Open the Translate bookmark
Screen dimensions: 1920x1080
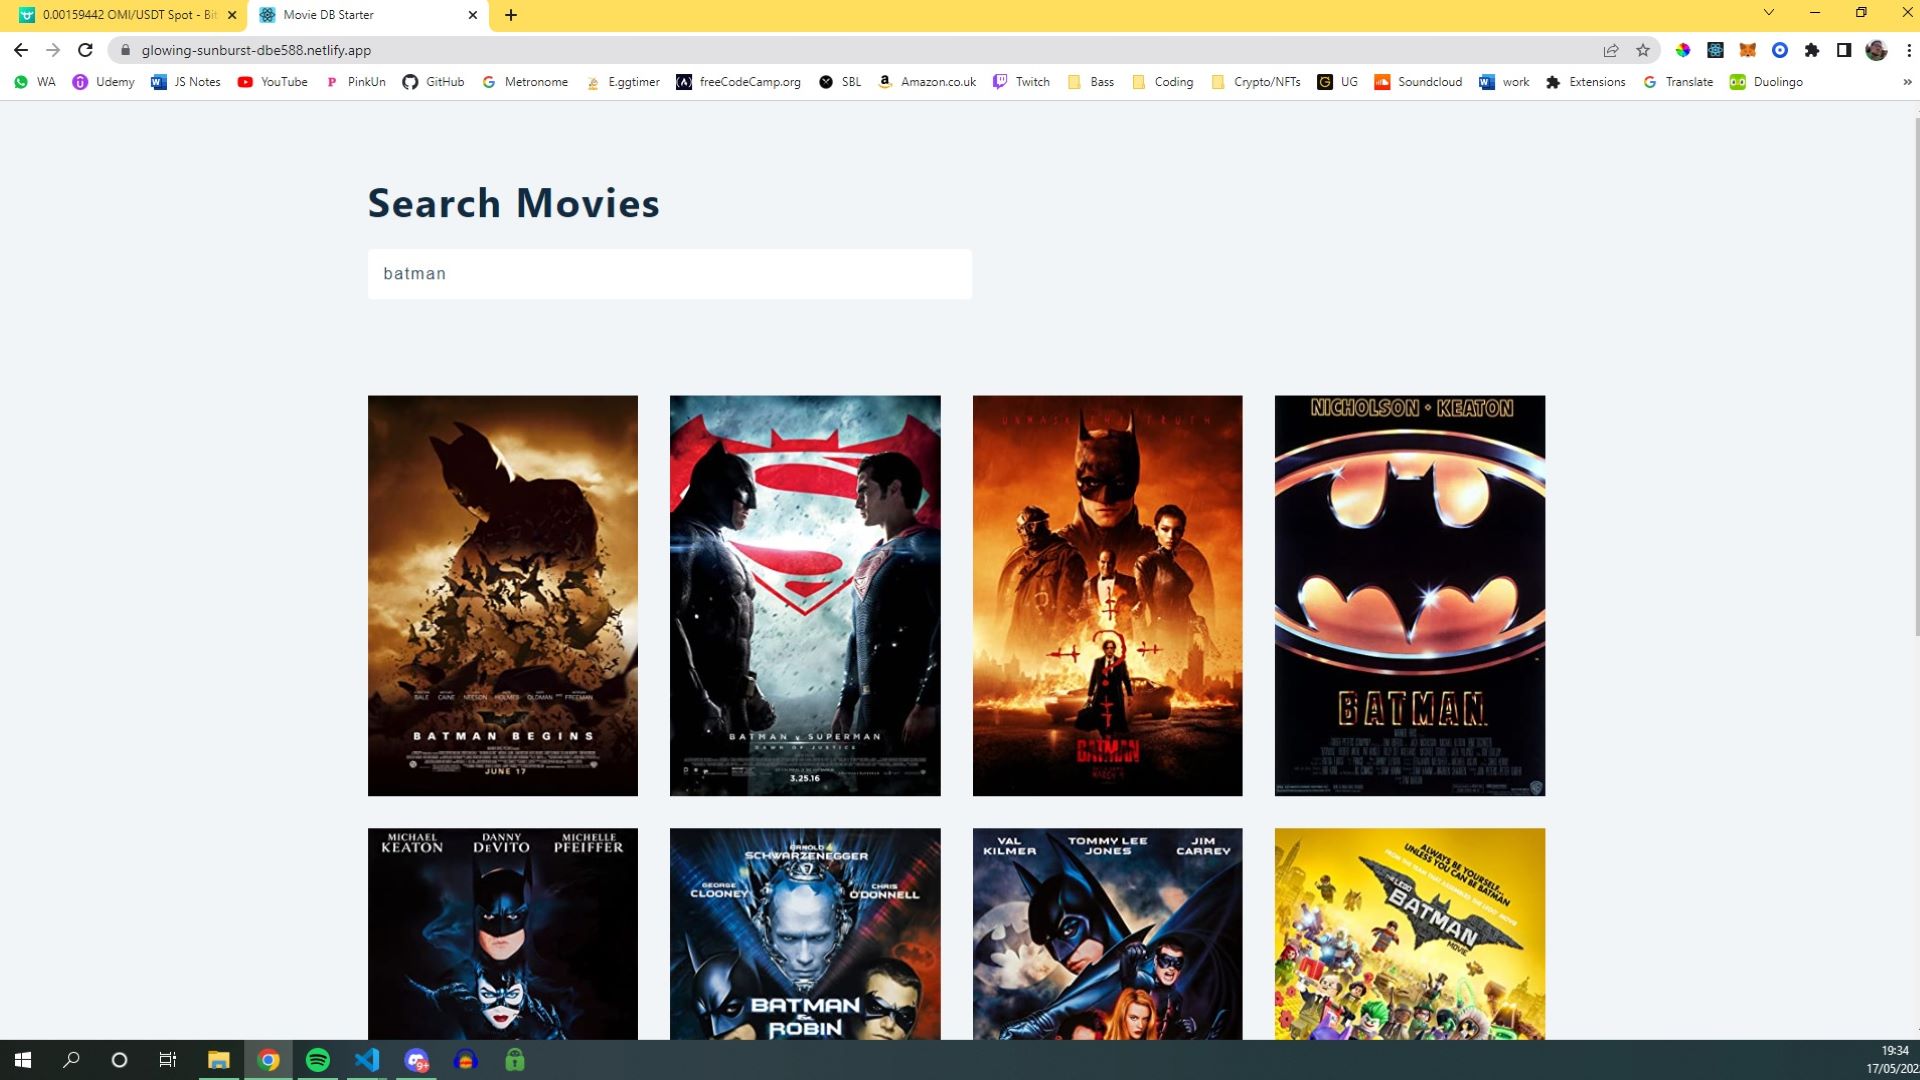pos(1678,82)
